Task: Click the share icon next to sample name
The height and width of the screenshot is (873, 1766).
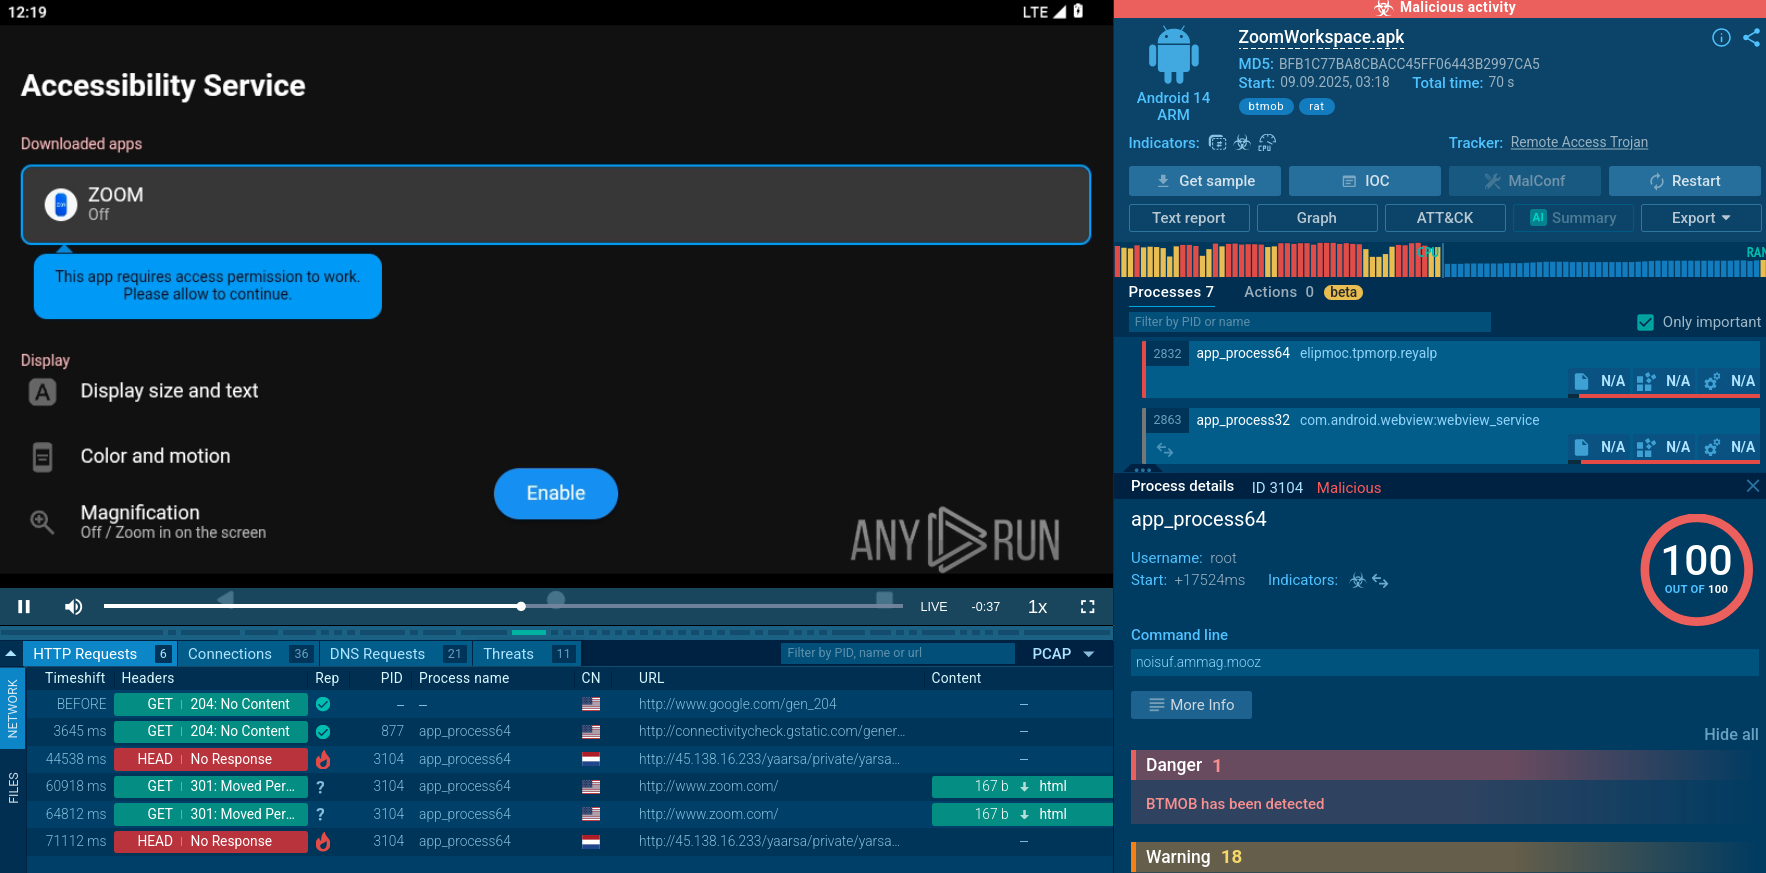Action: tap(1751, 38)
